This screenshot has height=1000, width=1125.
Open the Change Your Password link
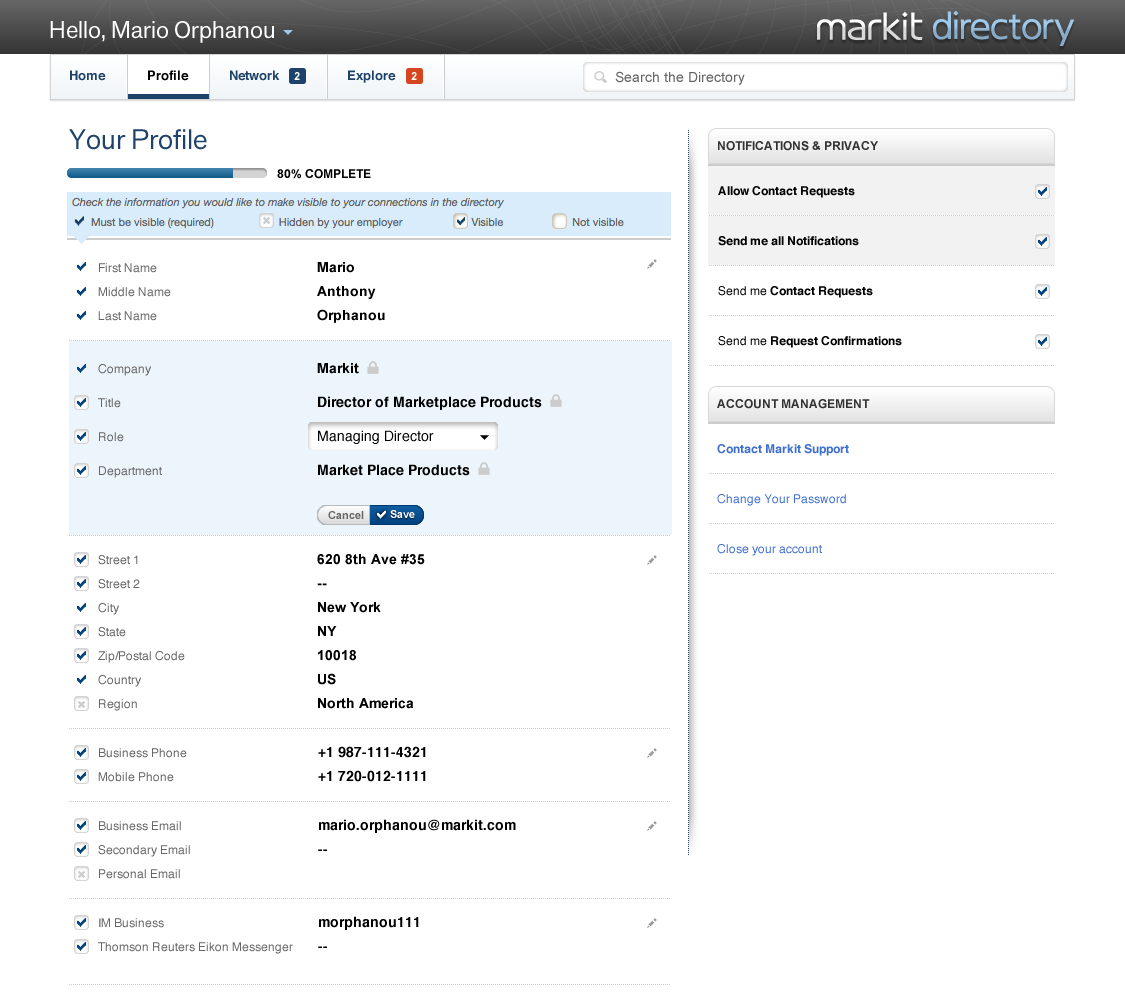(781, 499)
